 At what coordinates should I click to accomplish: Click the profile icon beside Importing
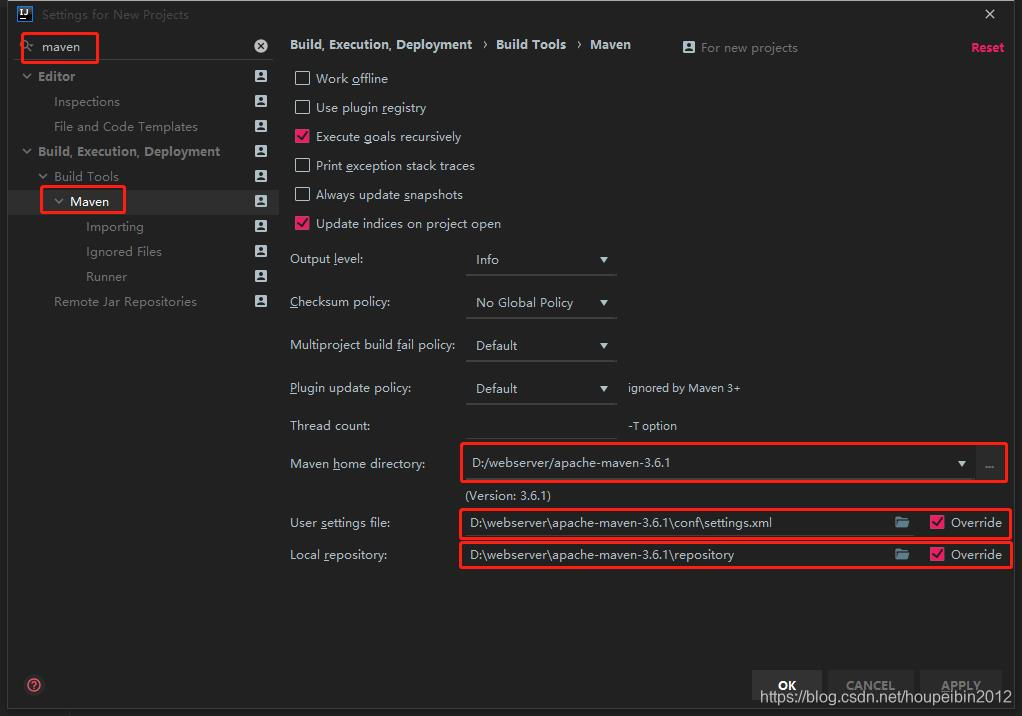point(261,226)
